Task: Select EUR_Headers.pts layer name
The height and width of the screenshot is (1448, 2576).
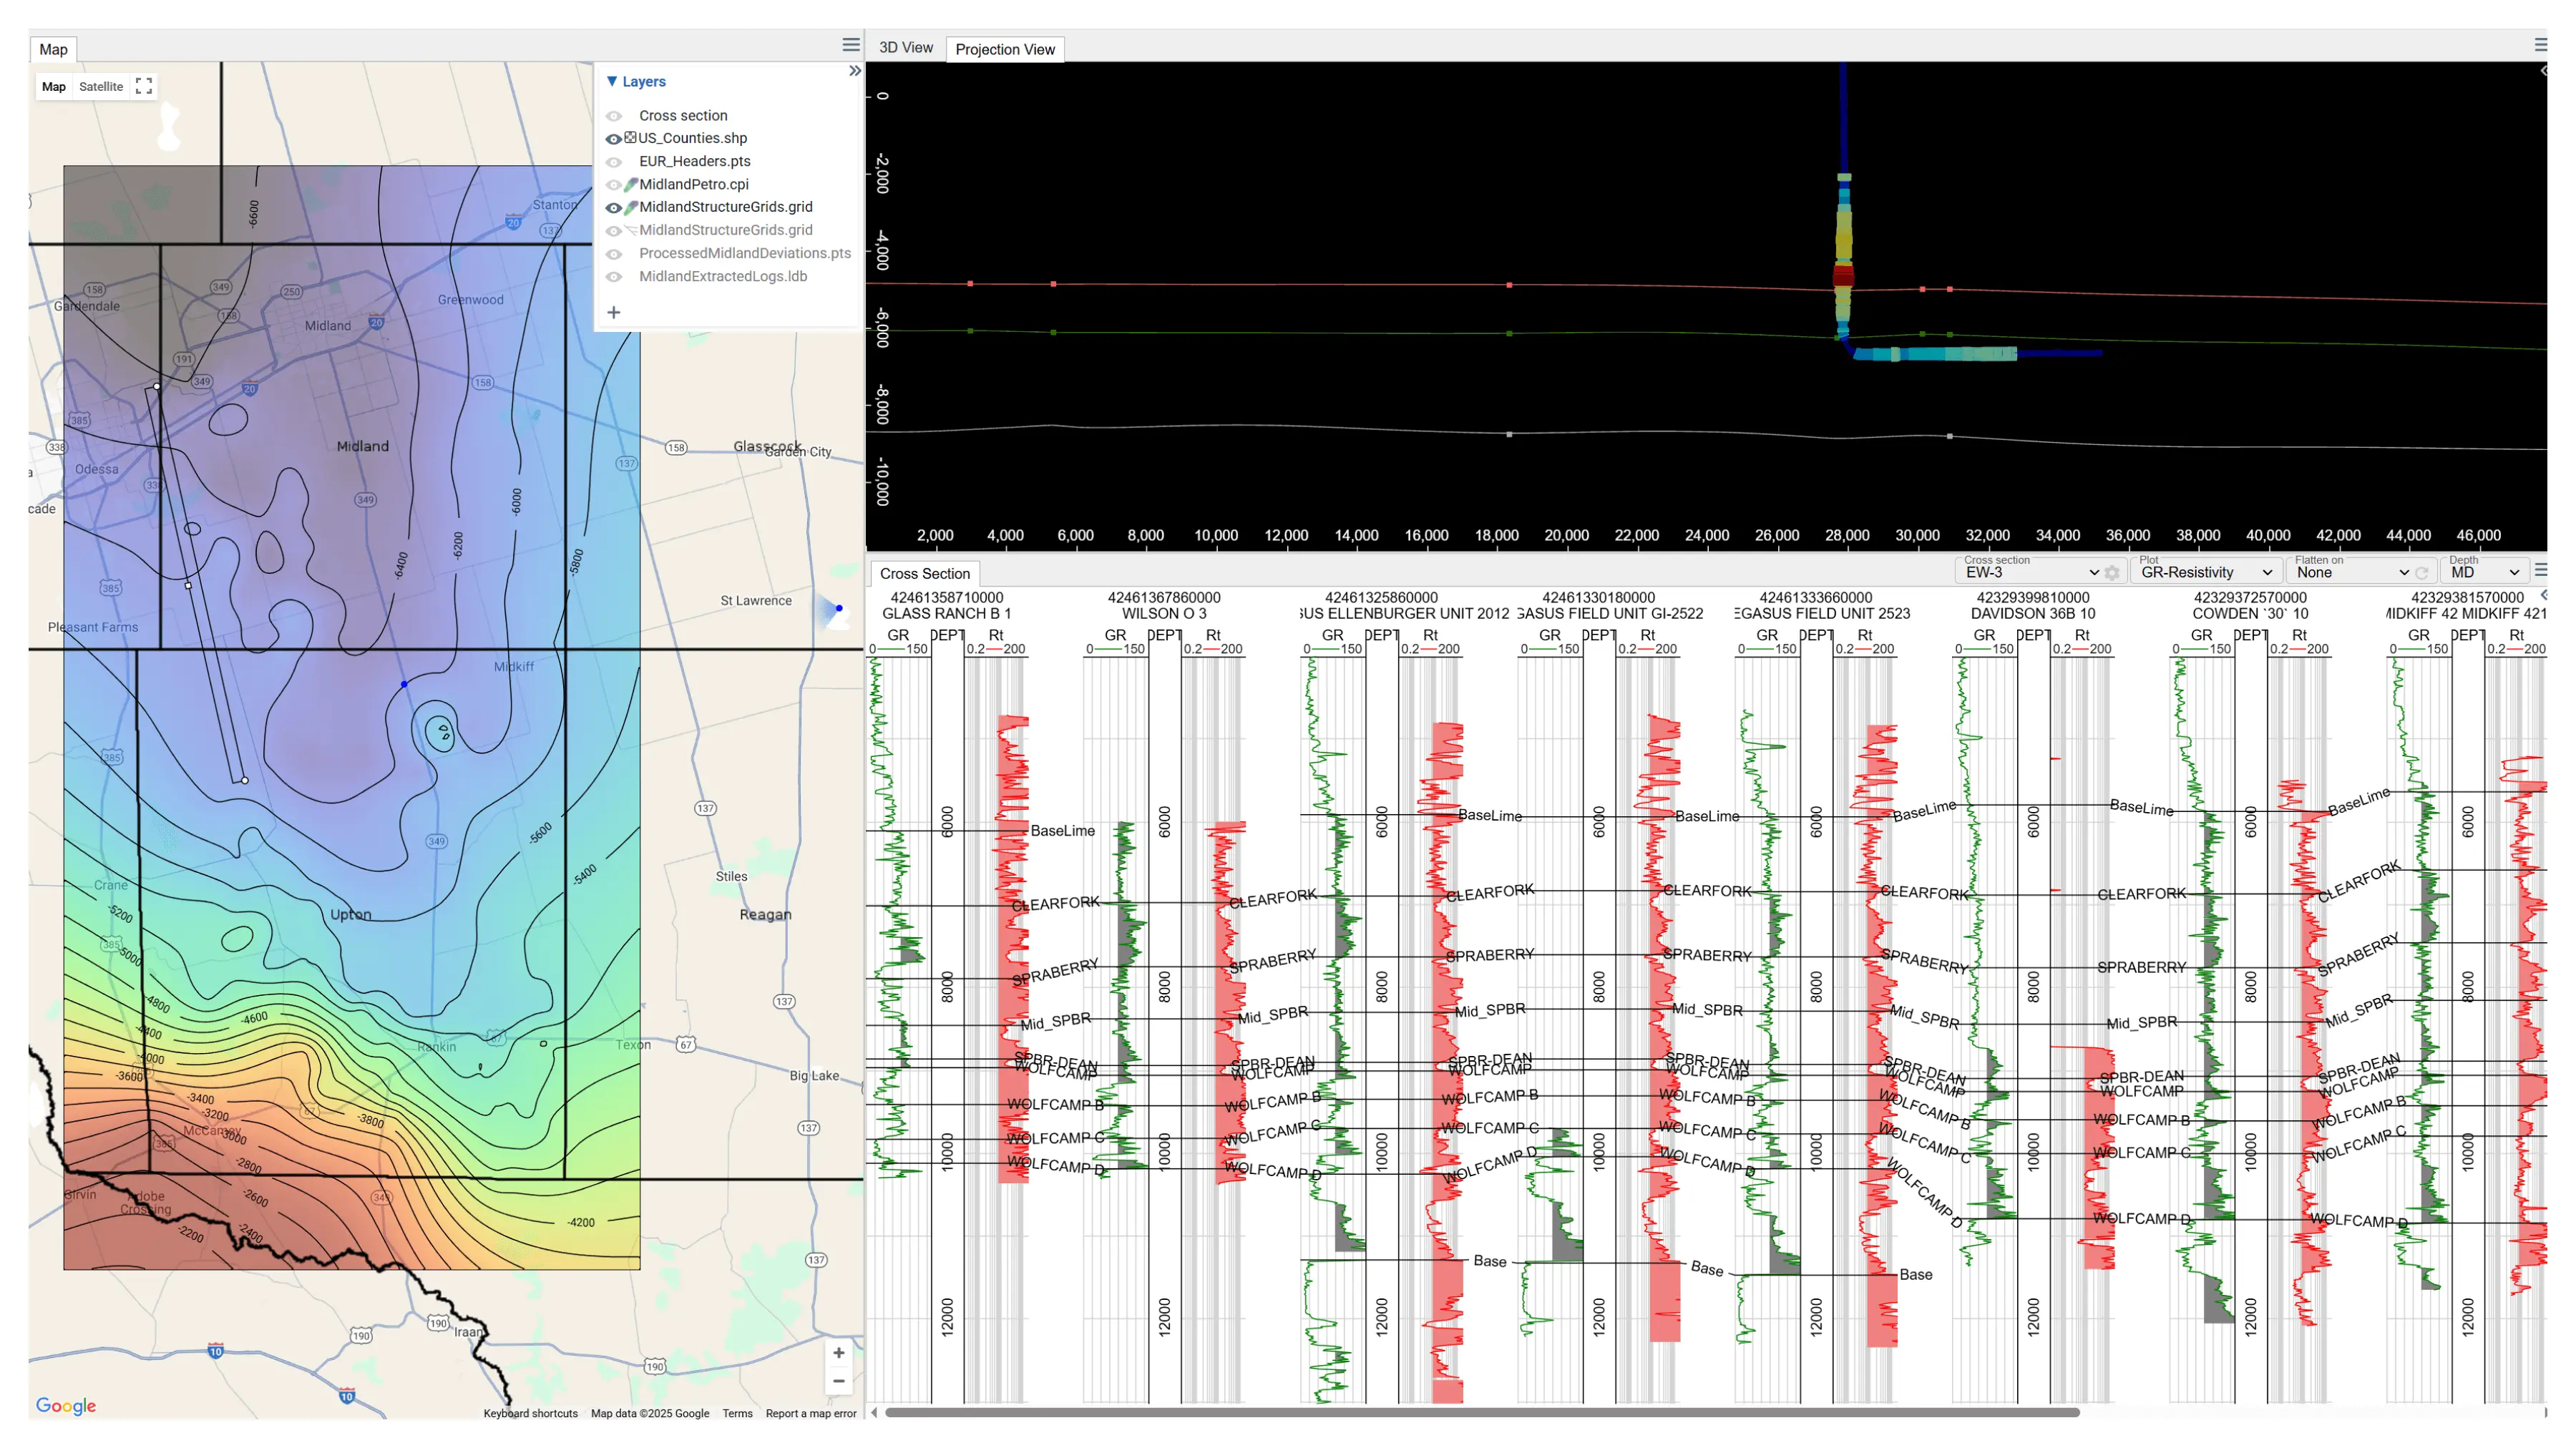Action: pyautogui.click(x=694, y=161)
